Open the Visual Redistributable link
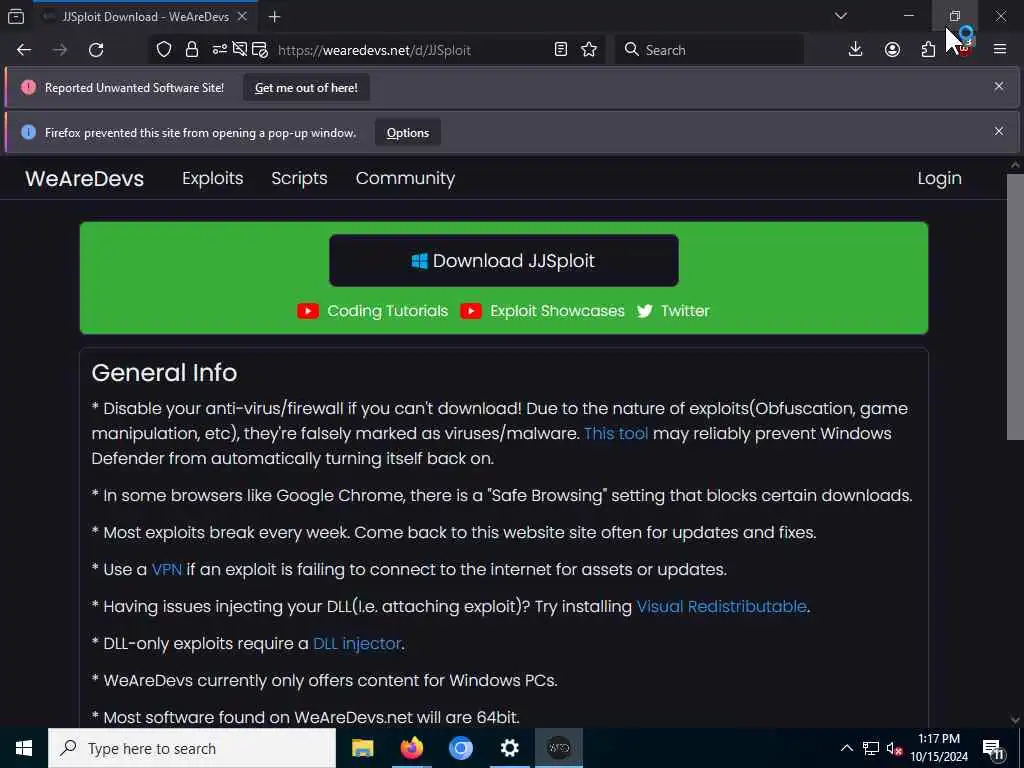Image resolution: width=1024 pixels, height=768 pixels. point(722,607)
